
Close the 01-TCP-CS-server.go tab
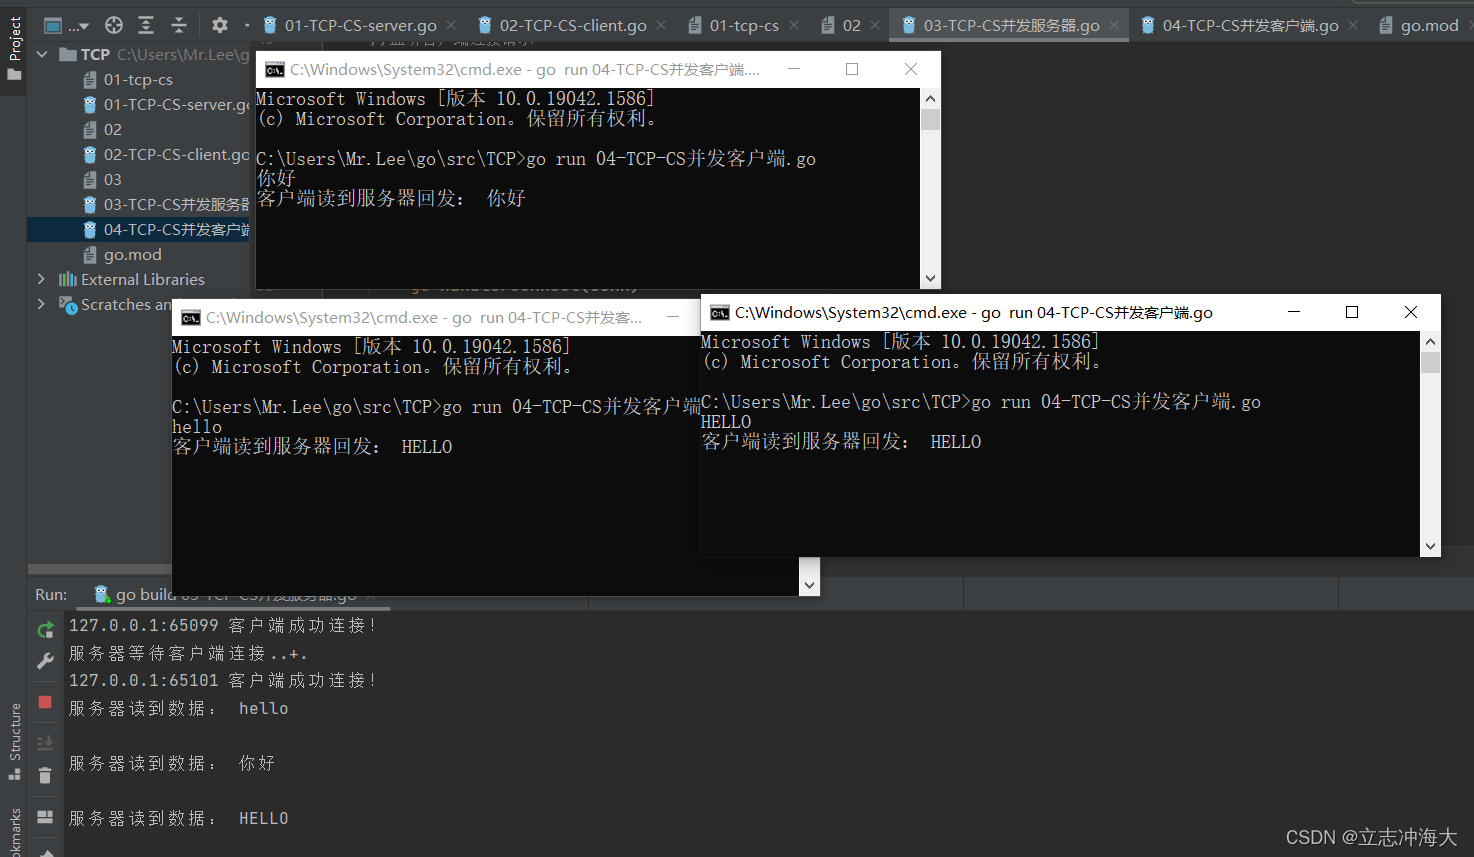[451, 25]
